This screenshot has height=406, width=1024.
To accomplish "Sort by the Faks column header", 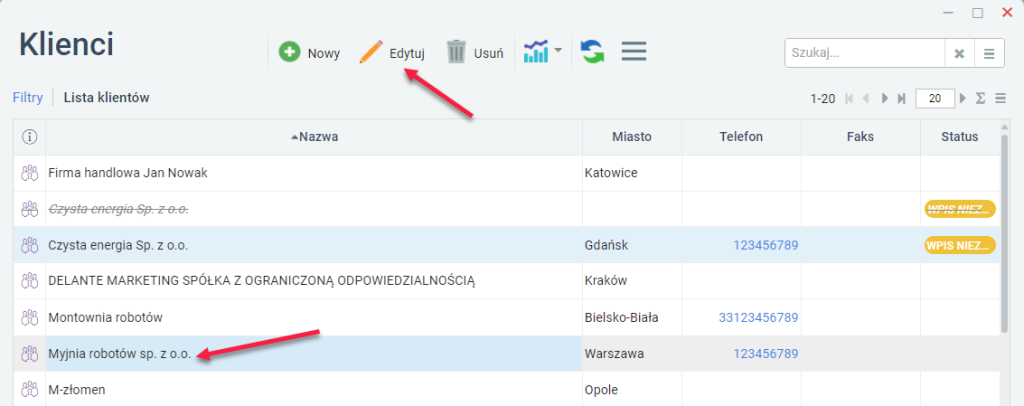I will pos(861,137).
